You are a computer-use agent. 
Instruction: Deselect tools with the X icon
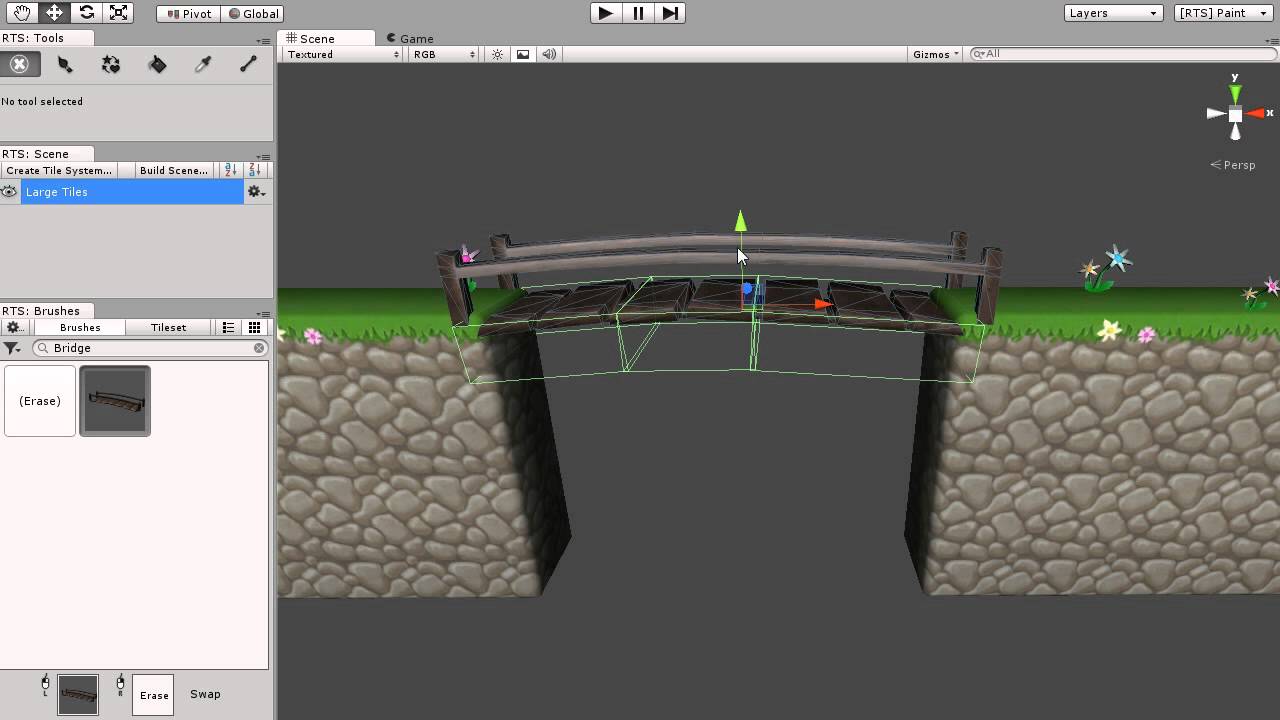click(20, 64)
